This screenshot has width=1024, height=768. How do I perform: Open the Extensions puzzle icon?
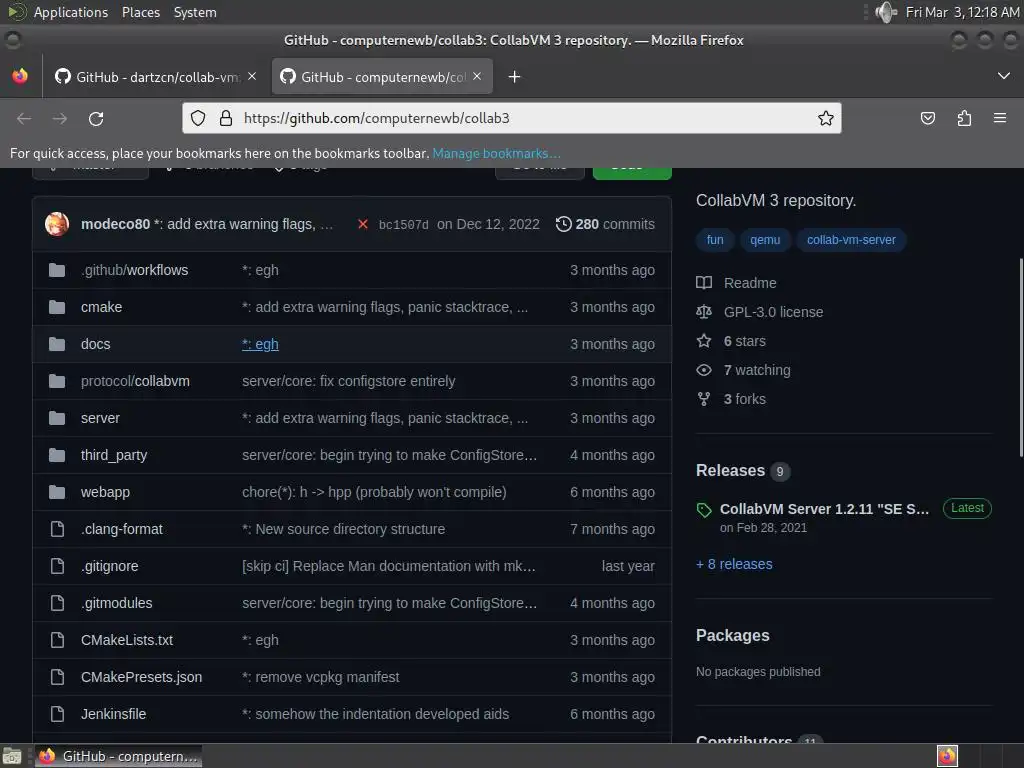[964, 118]
